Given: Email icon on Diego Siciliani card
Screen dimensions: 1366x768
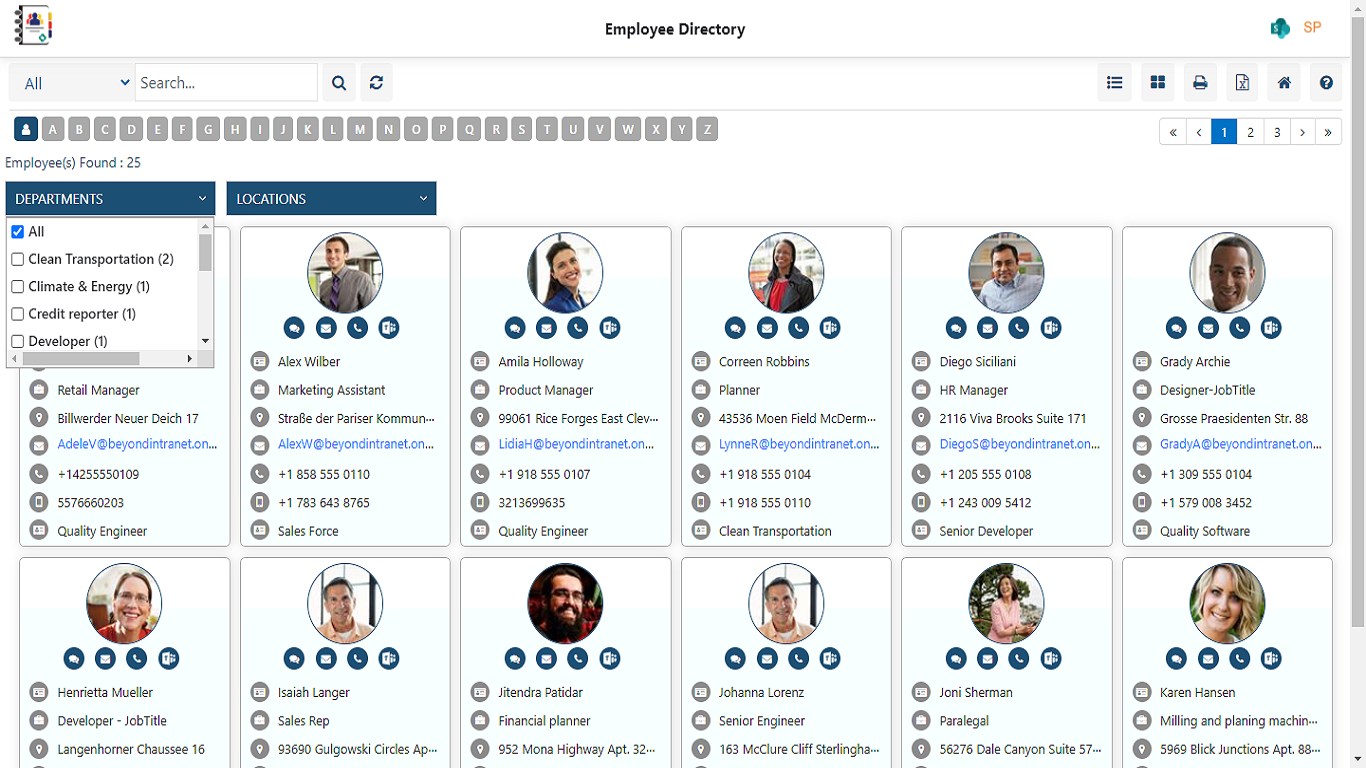Looking at the screenshot, I should (988, 327).
